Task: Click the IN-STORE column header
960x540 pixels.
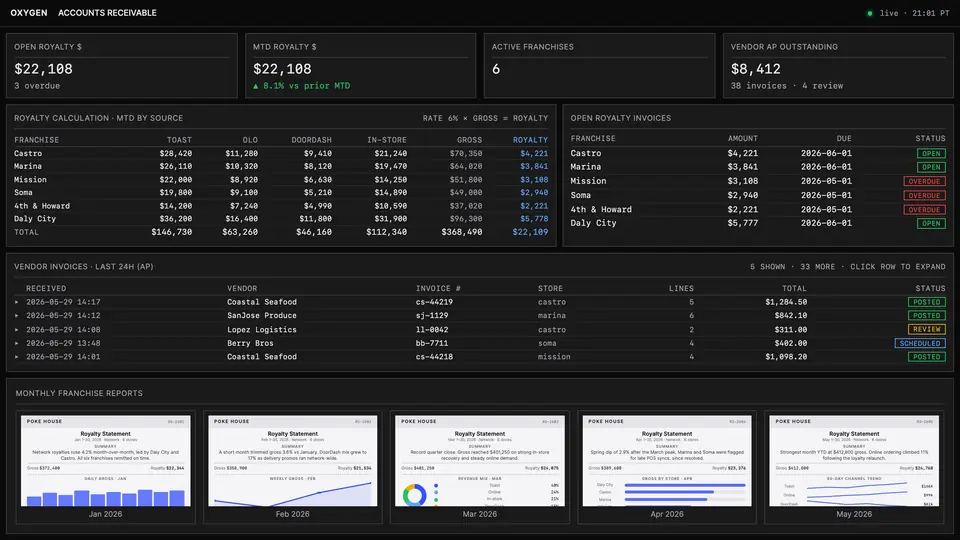Action: pos(386,140)
